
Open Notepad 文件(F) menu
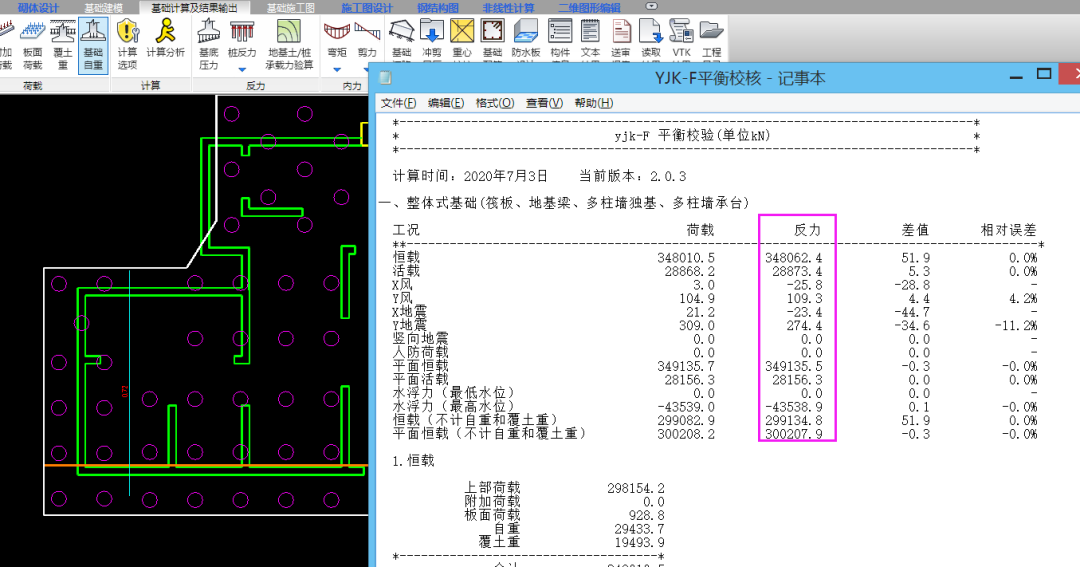click(398, 103)
